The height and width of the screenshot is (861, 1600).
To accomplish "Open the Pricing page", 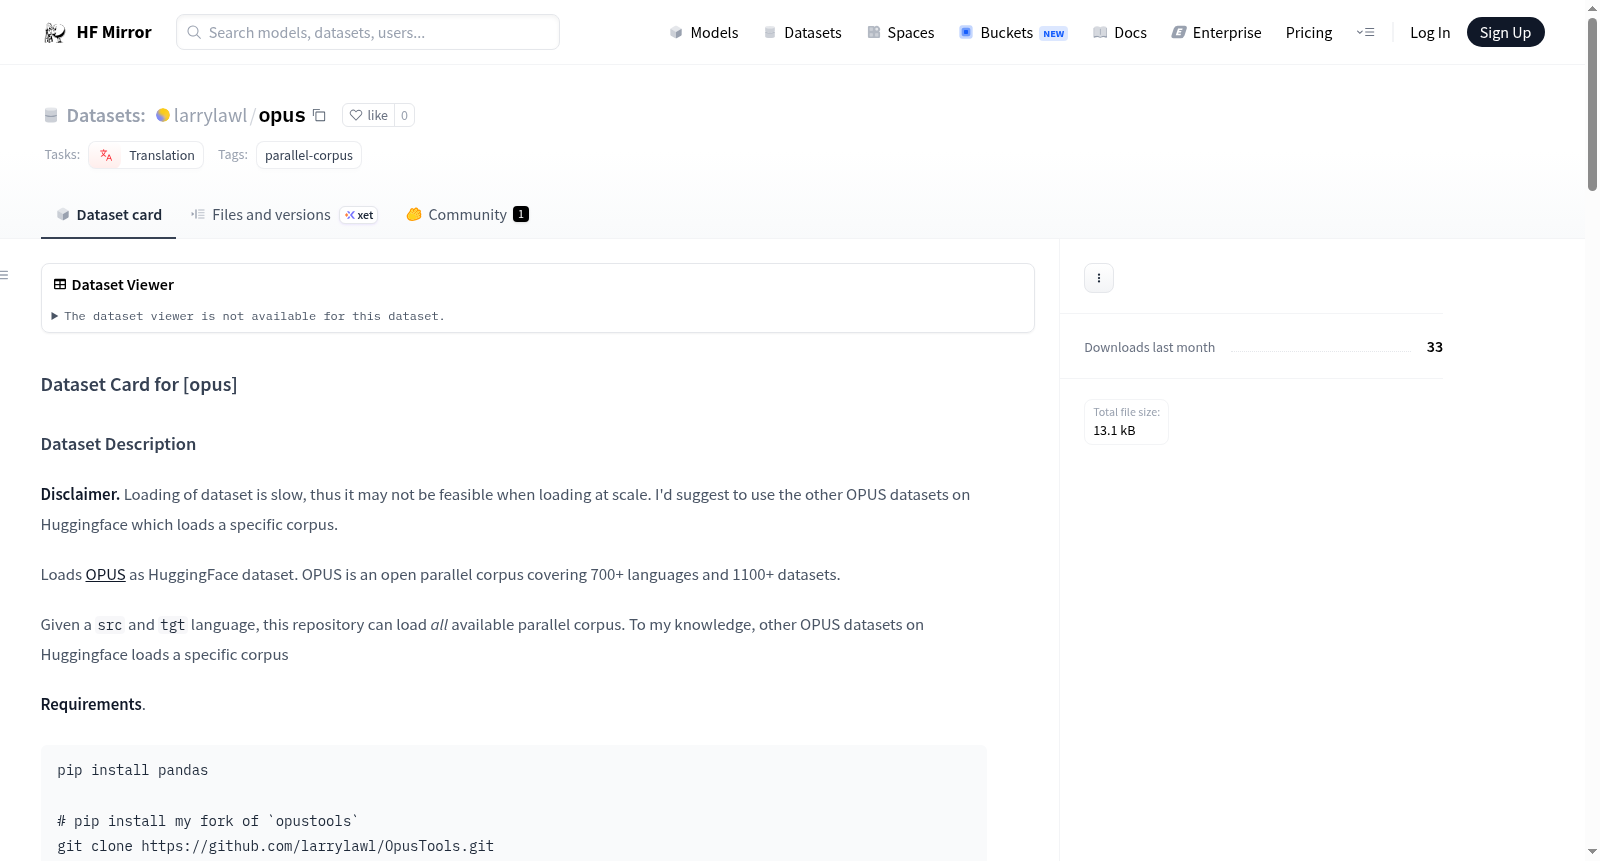I will coord(1309,33).
